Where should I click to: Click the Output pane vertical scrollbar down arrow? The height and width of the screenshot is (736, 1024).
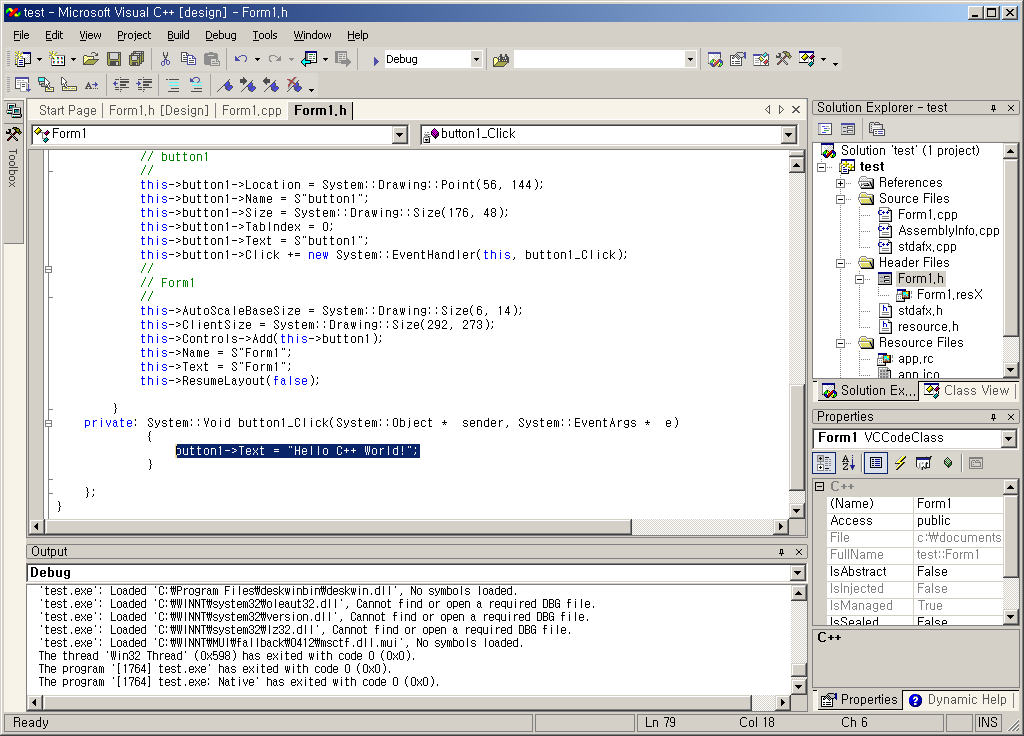pos(797,687)
